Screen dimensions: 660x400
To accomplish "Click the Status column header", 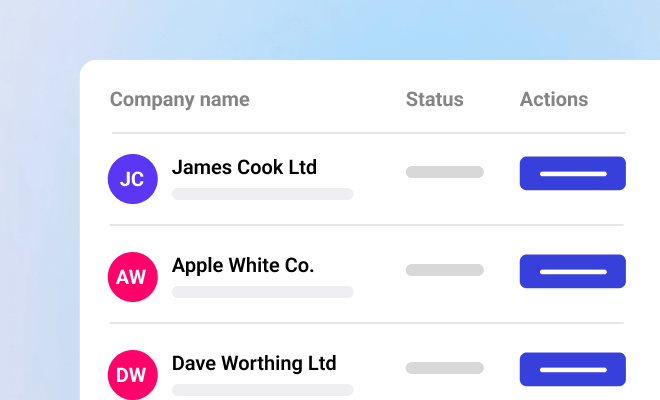I will tap(435, 99).
